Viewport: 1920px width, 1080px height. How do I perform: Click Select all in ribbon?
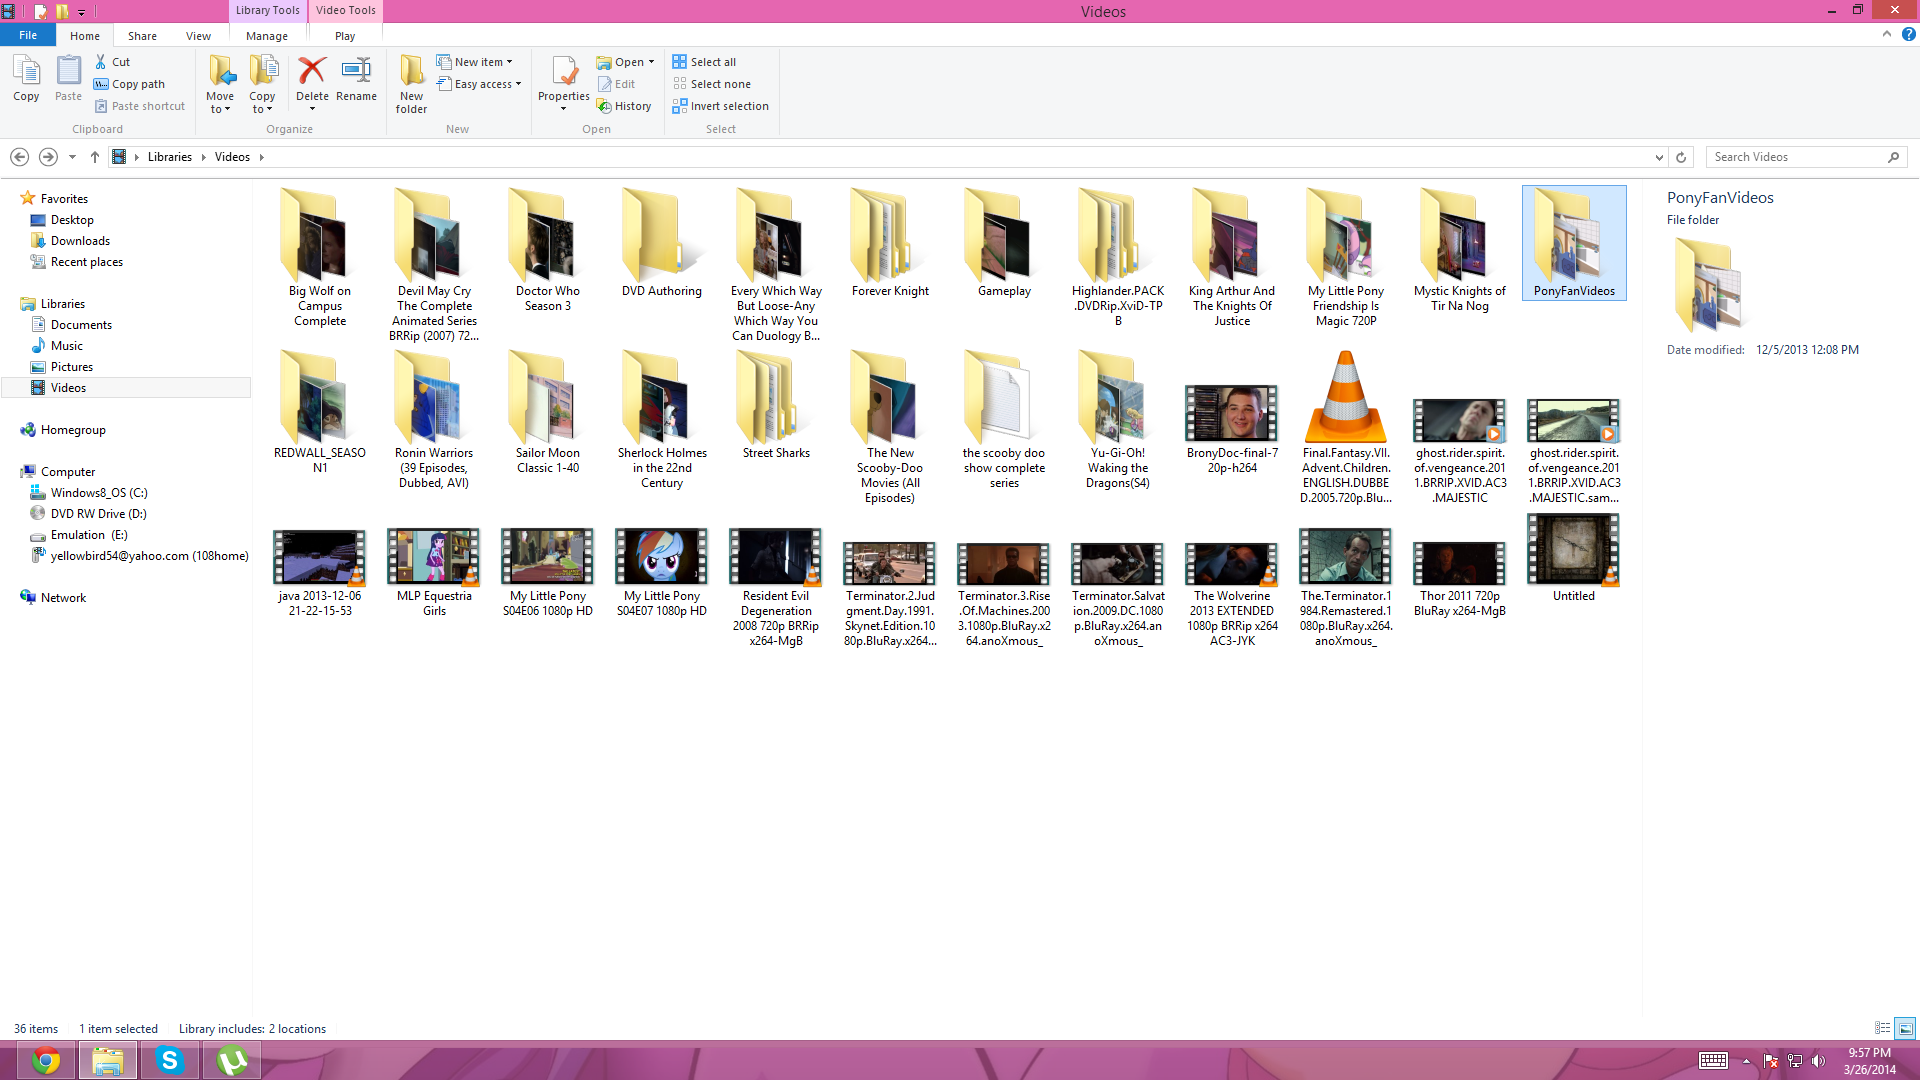tap(704, 62)
